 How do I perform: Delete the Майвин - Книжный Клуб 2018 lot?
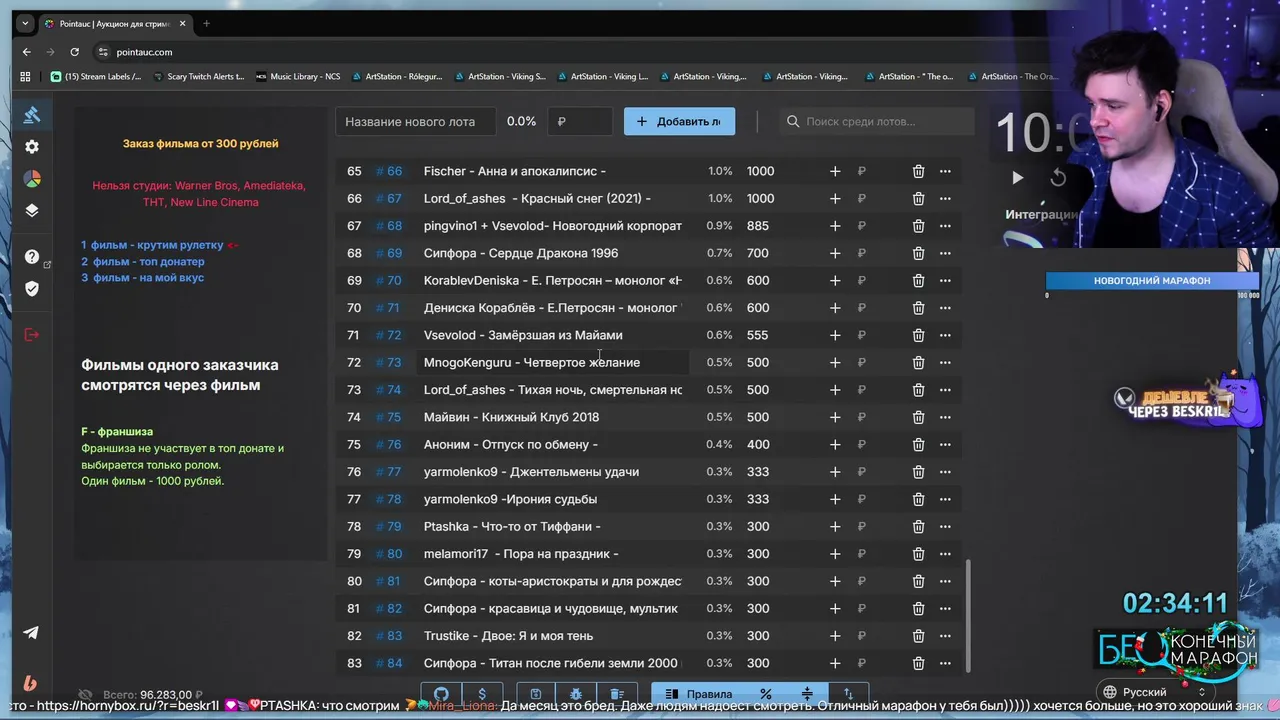coord(918,417)
